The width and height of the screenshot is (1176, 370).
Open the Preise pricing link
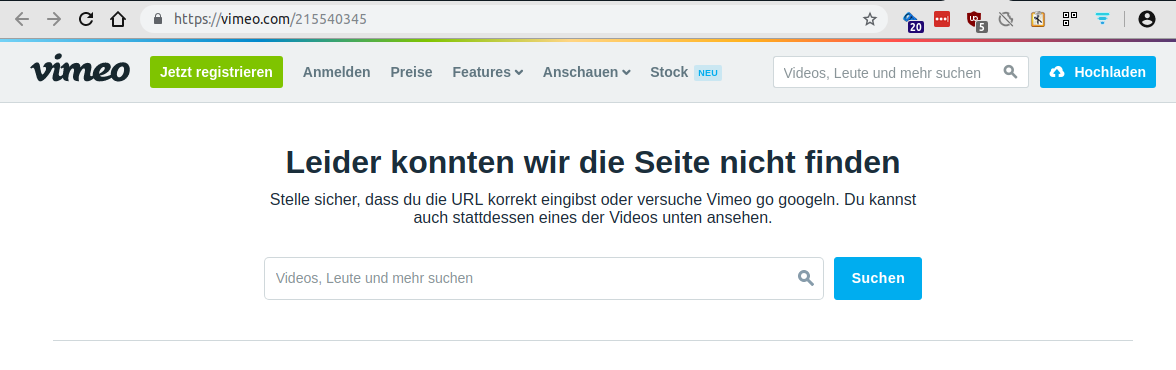click(x=412, y=72)
